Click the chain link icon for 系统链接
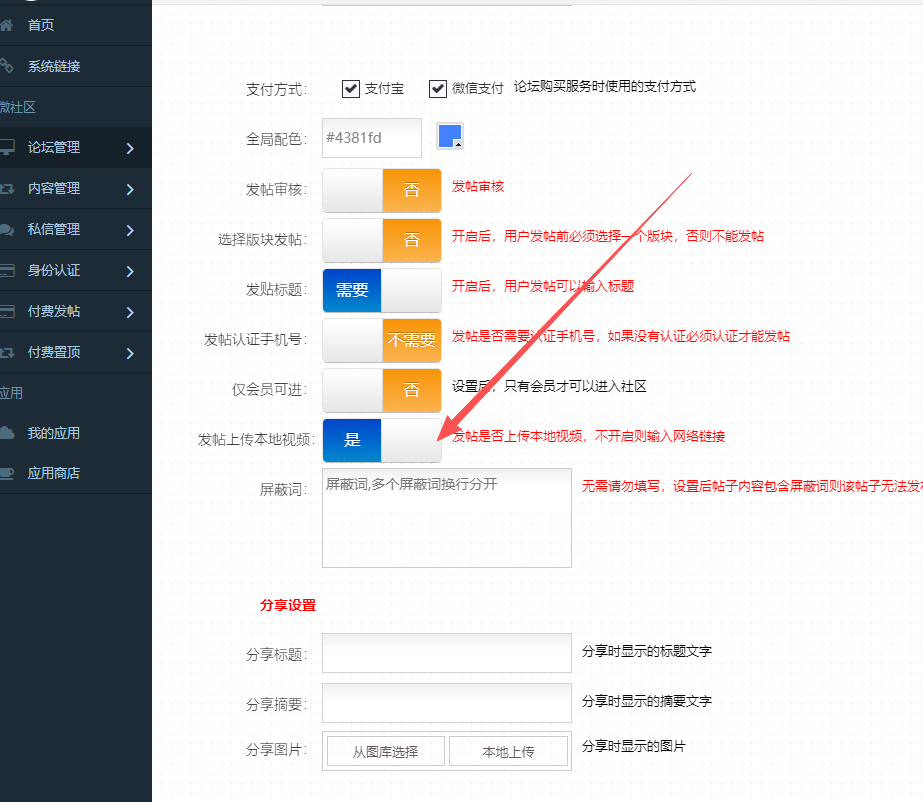923x802 pixels. point(6,66)
